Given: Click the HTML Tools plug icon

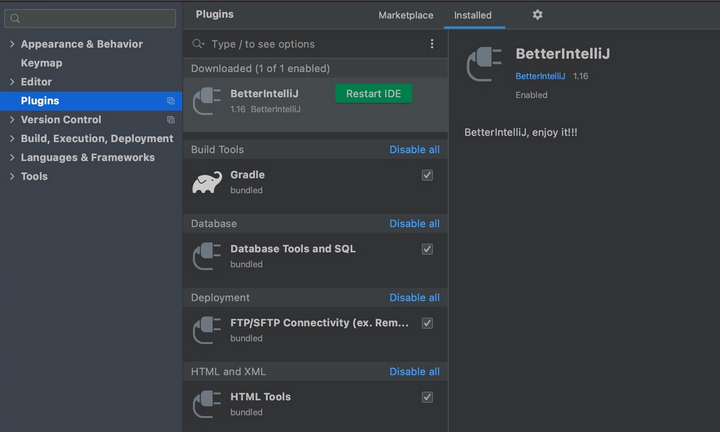Looking at the screenshot, I should 207,404.
